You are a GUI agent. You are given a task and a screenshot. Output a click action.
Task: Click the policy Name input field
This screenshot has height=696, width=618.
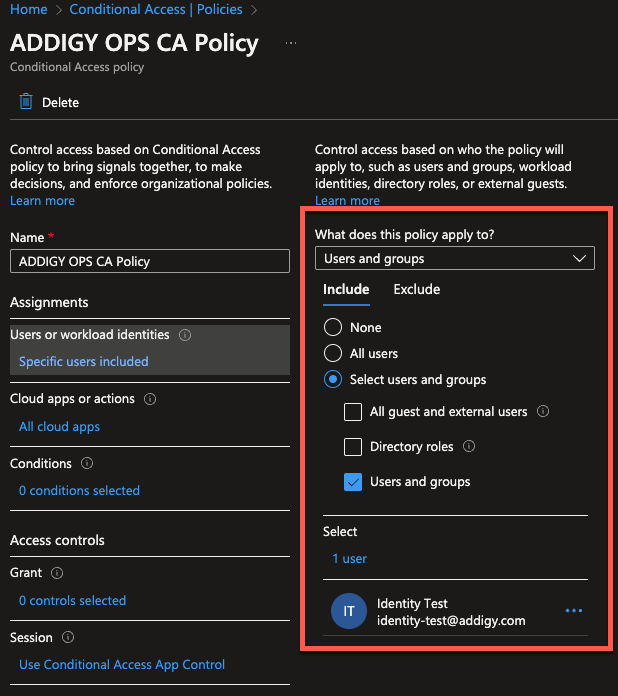(150, 261)
